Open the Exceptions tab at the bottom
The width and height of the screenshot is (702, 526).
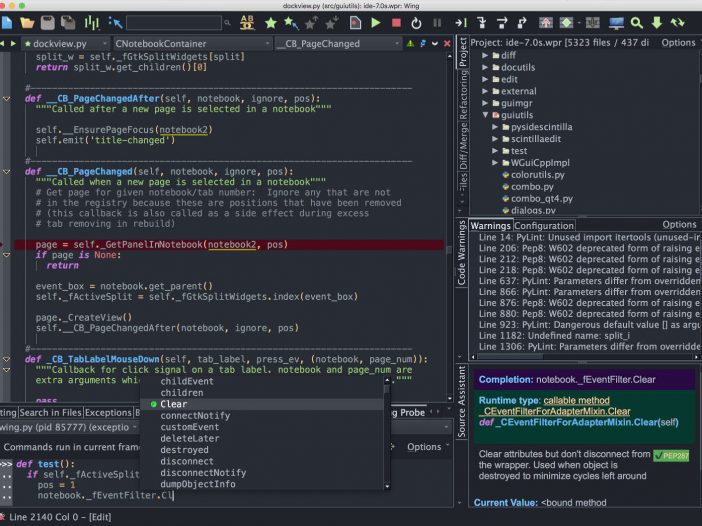(x=108, y=412)
